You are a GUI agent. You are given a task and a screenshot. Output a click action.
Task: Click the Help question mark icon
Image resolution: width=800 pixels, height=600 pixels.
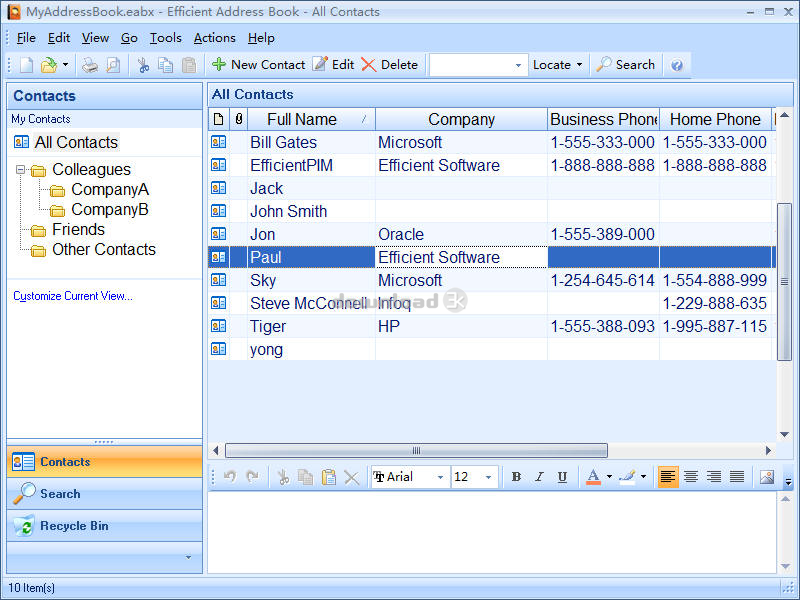pos(677,65)
